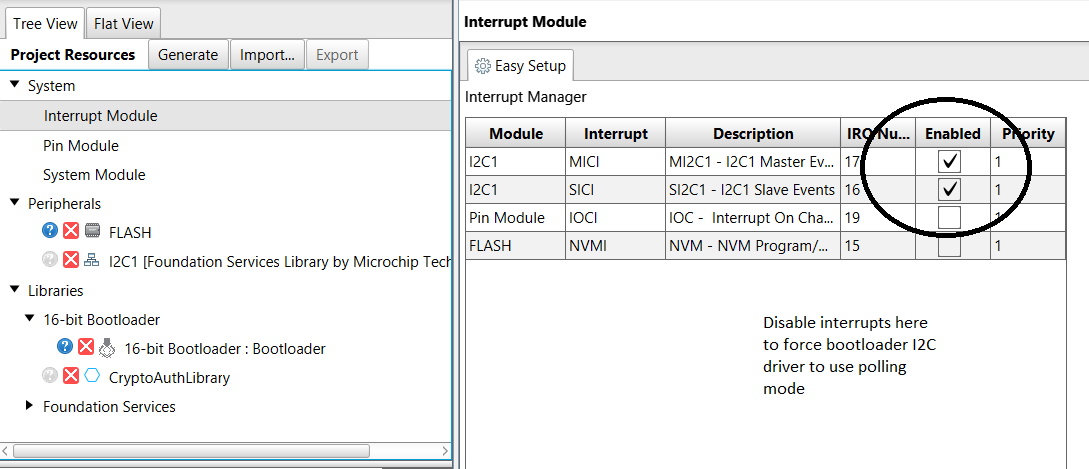This screenshot has height=469, width=1089.
Task: Select Pin Module in the tree
Action: tap(81, 146)
